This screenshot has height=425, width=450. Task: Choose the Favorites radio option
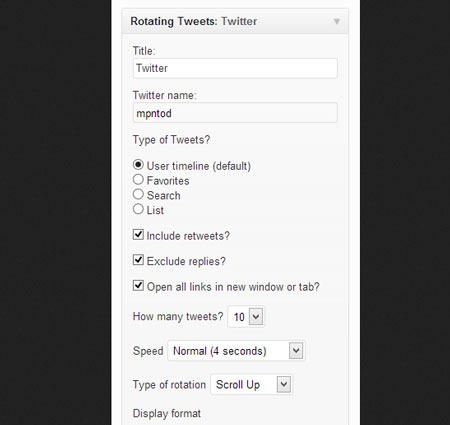[x=138, y=180]
